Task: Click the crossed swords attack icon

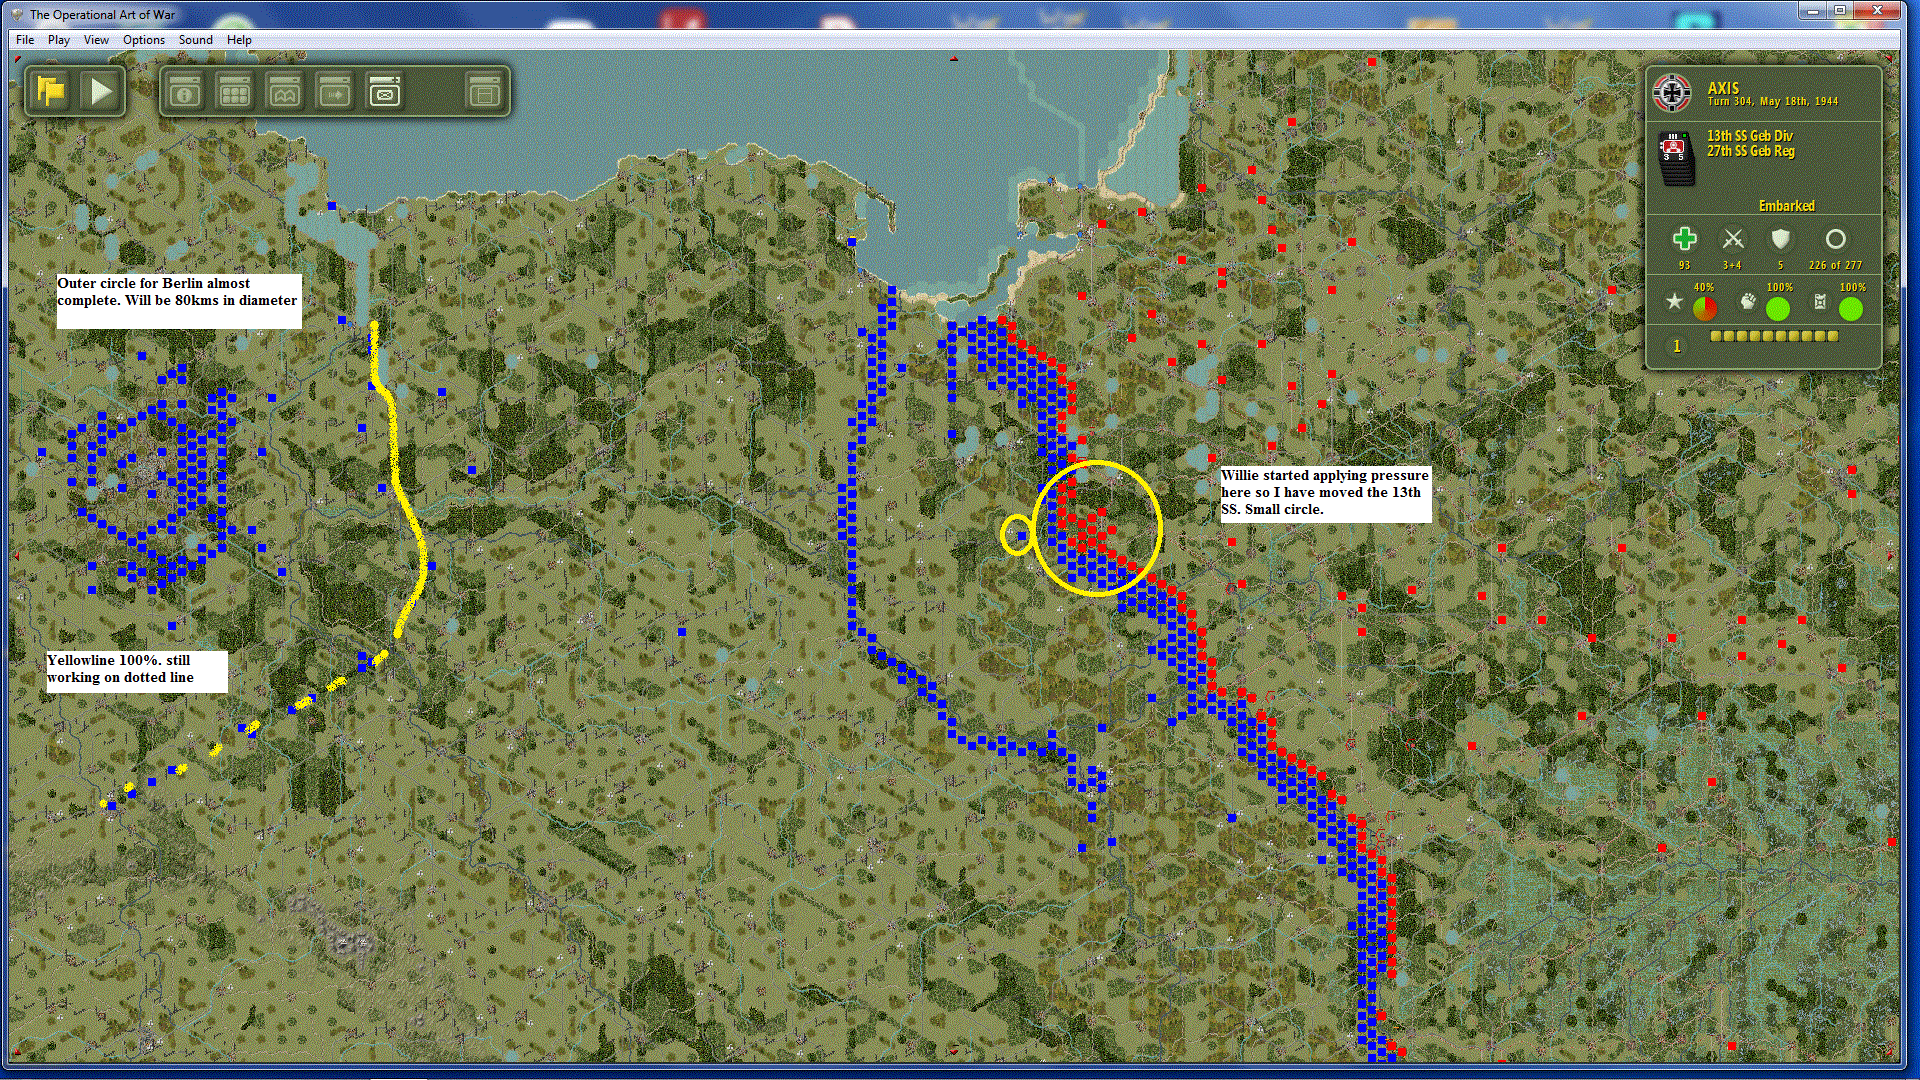Action: tap(1733, 239)
